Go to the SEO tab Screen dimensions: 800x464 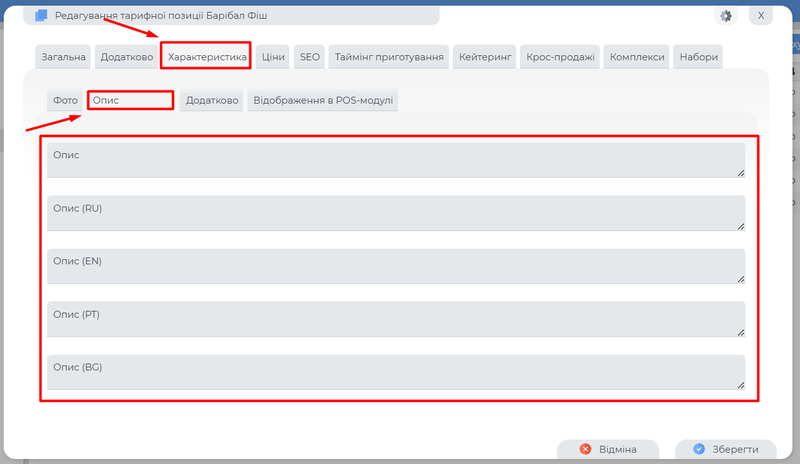pos(310,58)
